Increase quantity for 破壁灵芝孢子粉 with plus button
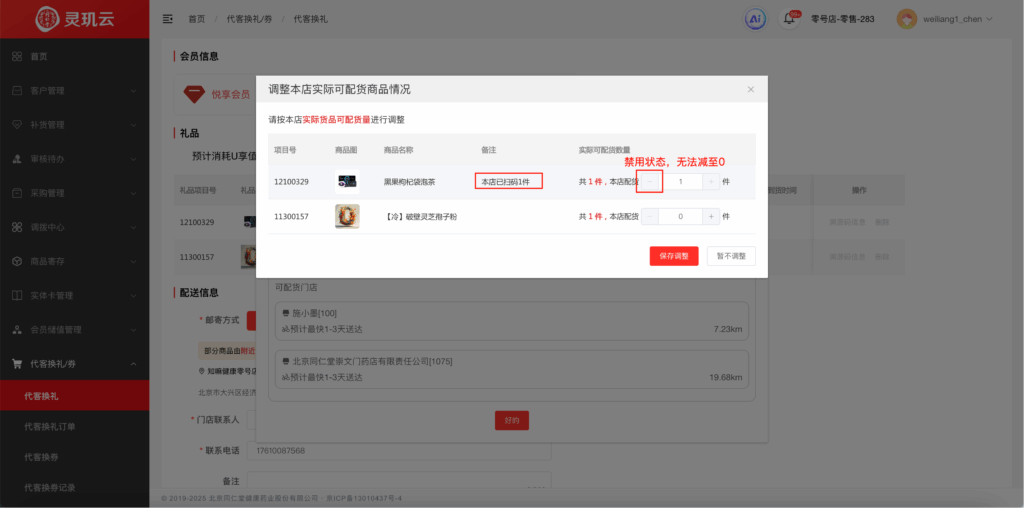1024x508 pixels. (x=711, y=216)
